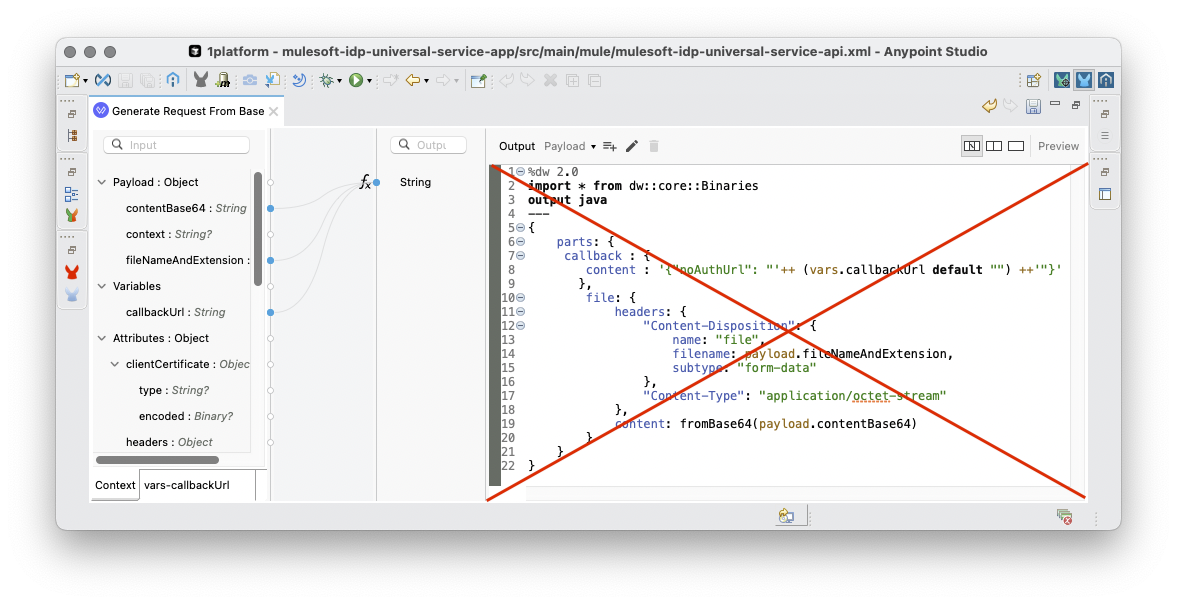Click the trash delete icon beside the pencil
The height and width of the screenshot is (604, 1177).
click(653, 146)
